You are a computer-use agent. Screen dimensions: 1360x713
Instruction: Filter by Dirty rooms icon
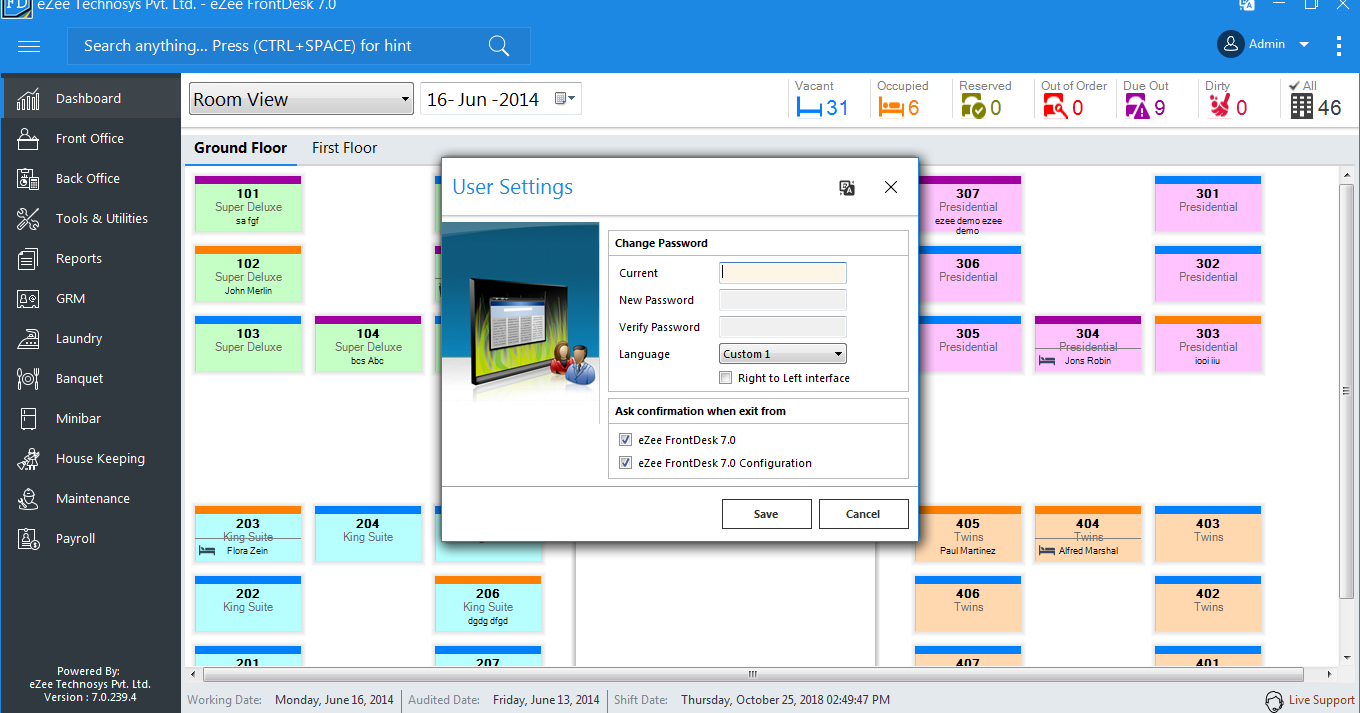(x=1218, y=107)
